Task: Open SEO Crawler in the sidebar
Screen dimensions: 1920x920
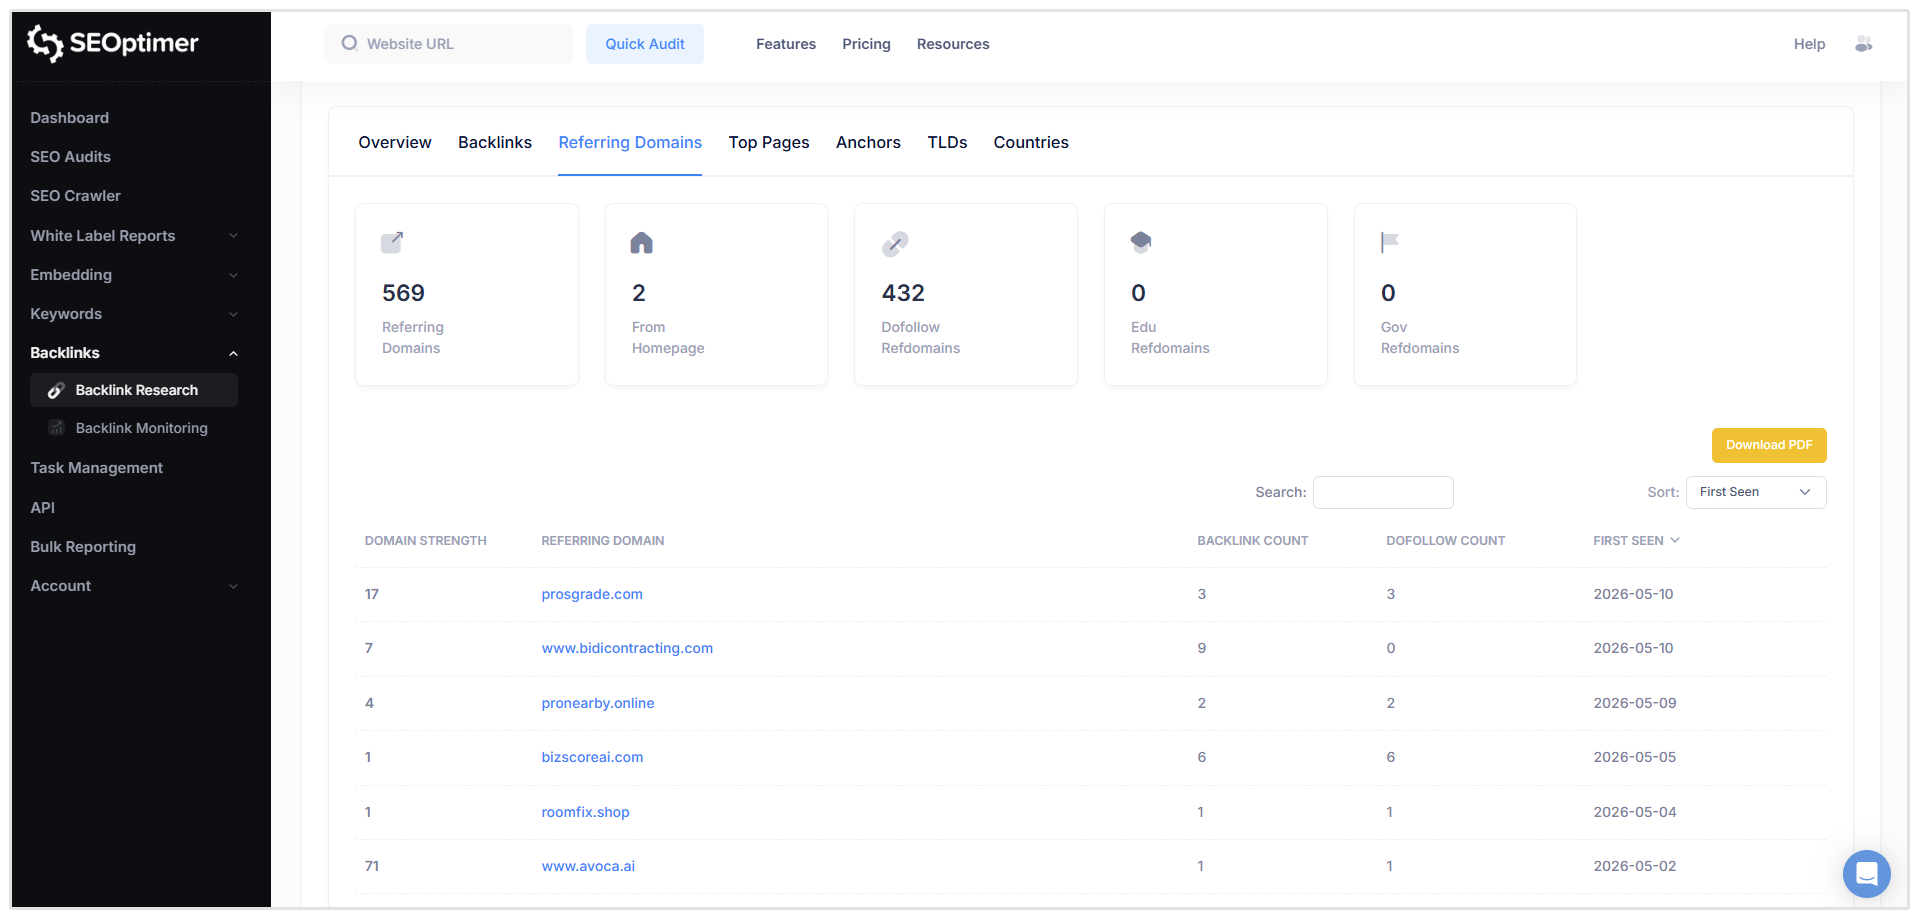Action: click(76, 196)
